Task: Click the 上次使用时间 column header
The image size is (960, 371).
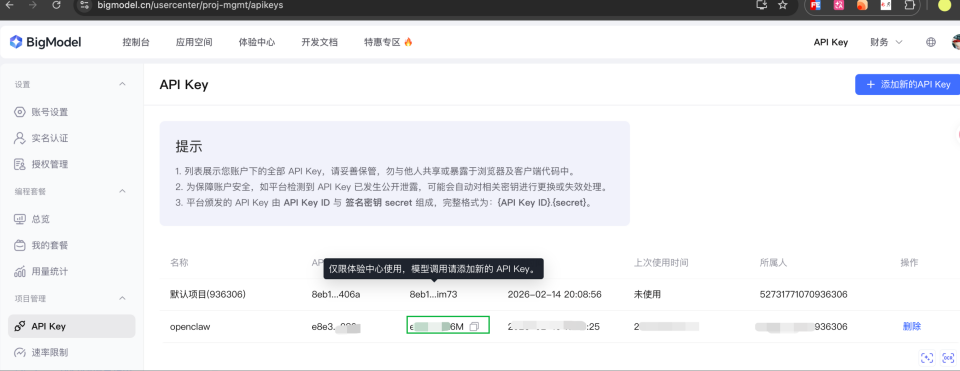Action: click(x=661, y=263)
